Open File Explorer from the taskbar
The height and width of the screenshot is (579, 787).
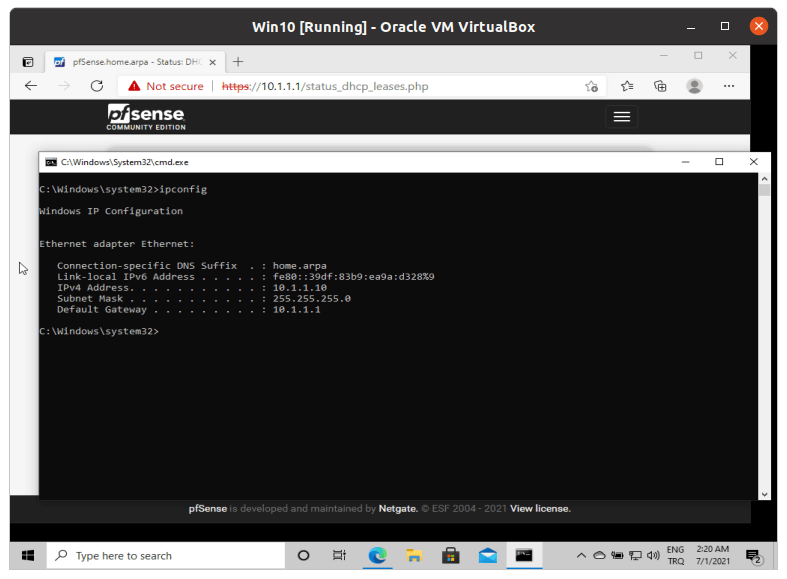pyautogui.click(x=413, y=555)
